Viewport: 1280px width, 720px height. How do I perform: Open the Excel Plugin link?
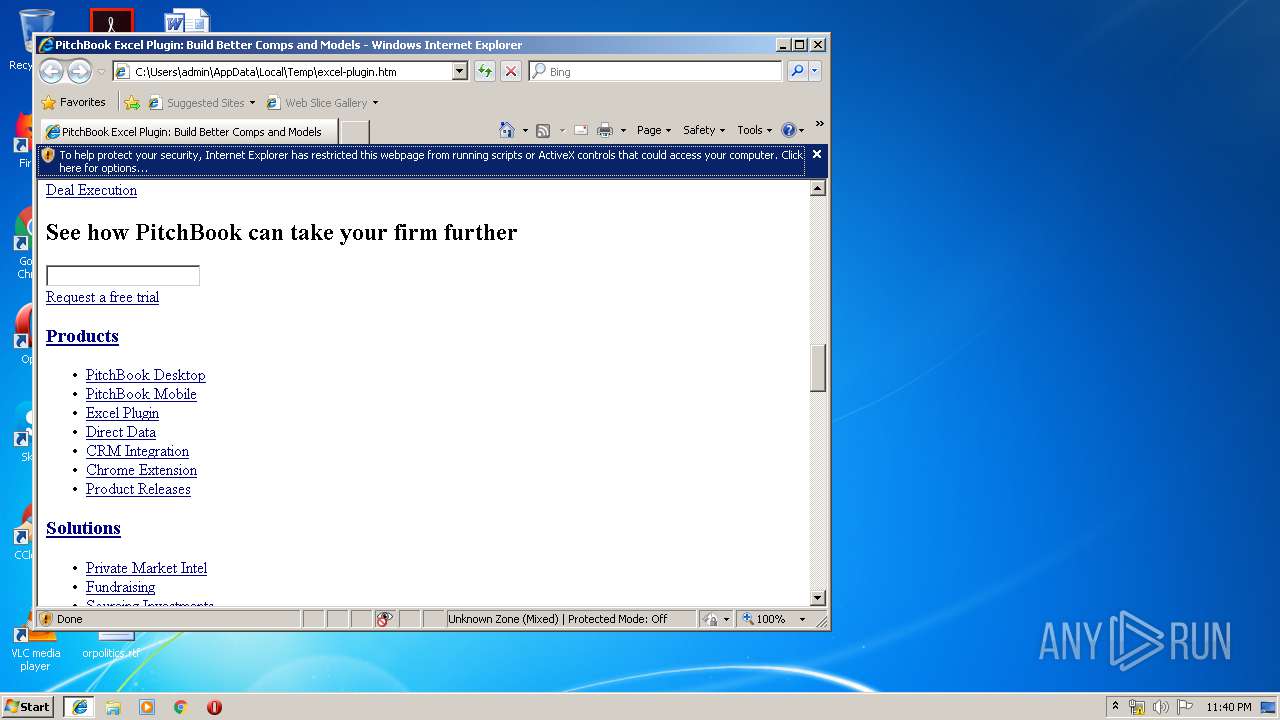click(122, 413)
